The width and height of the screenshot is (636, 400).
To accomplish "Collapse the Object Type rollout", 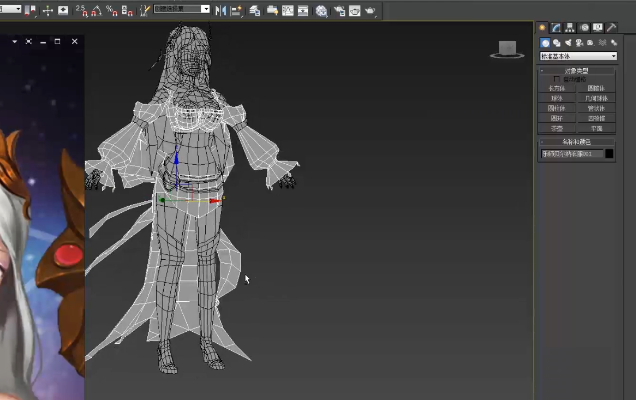I will coord(577,70).
